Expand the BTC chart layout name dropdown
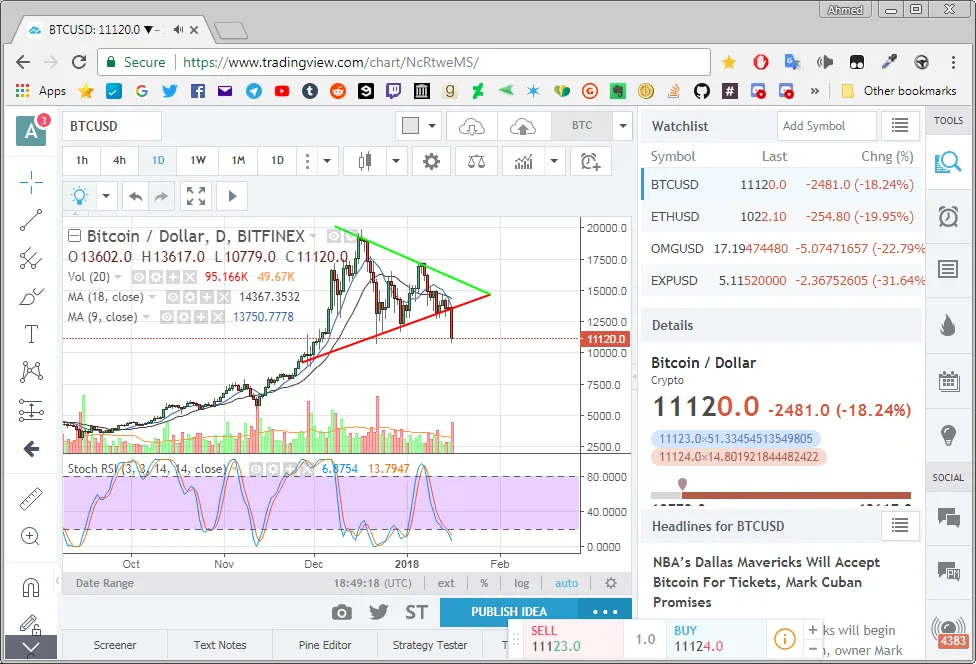Viewport: 976px width, 664px height. point(623,127)
